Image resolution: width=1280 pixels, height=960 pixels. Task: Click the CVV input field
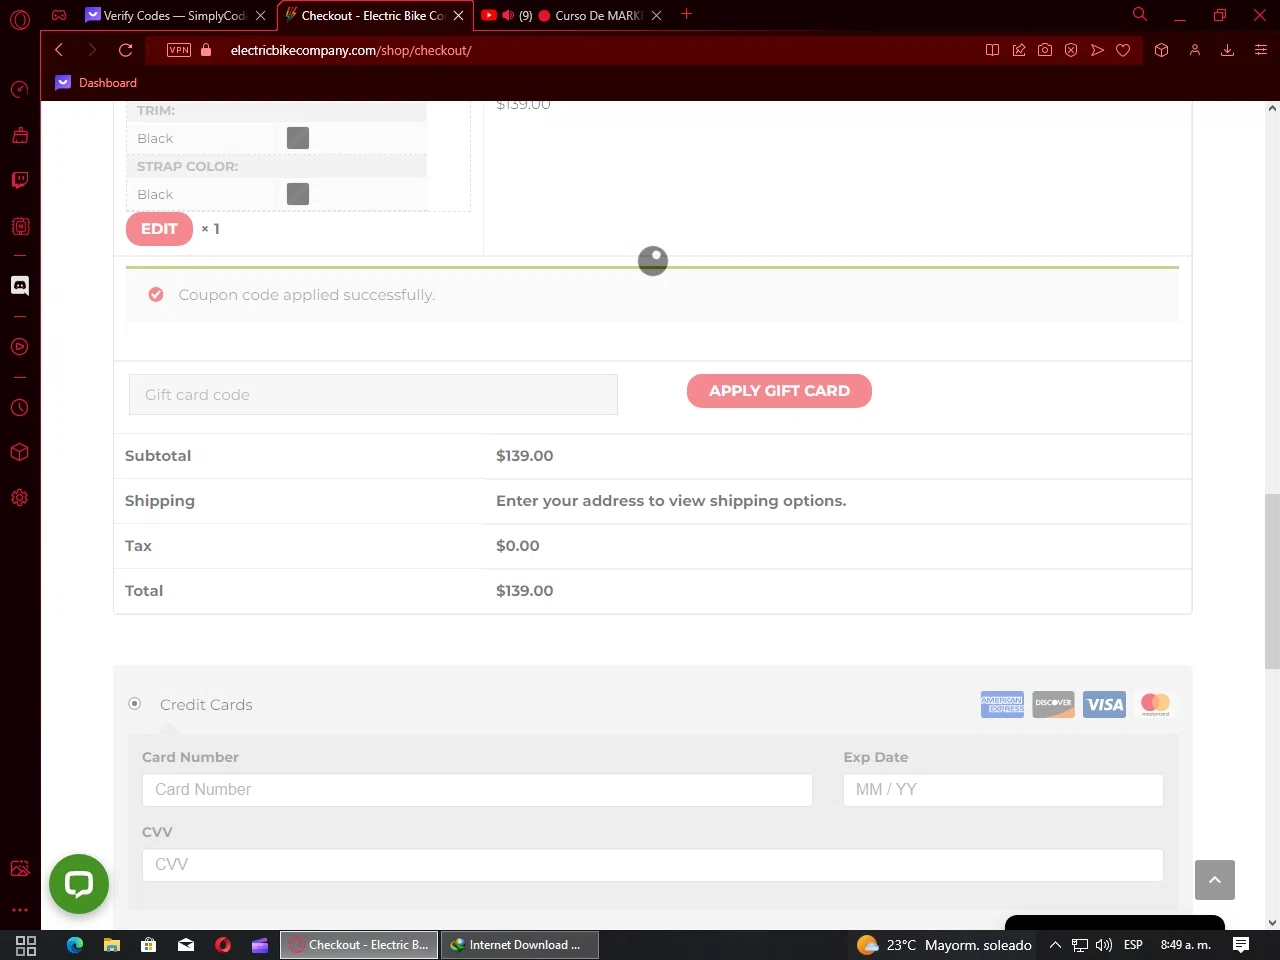(652, 864)
